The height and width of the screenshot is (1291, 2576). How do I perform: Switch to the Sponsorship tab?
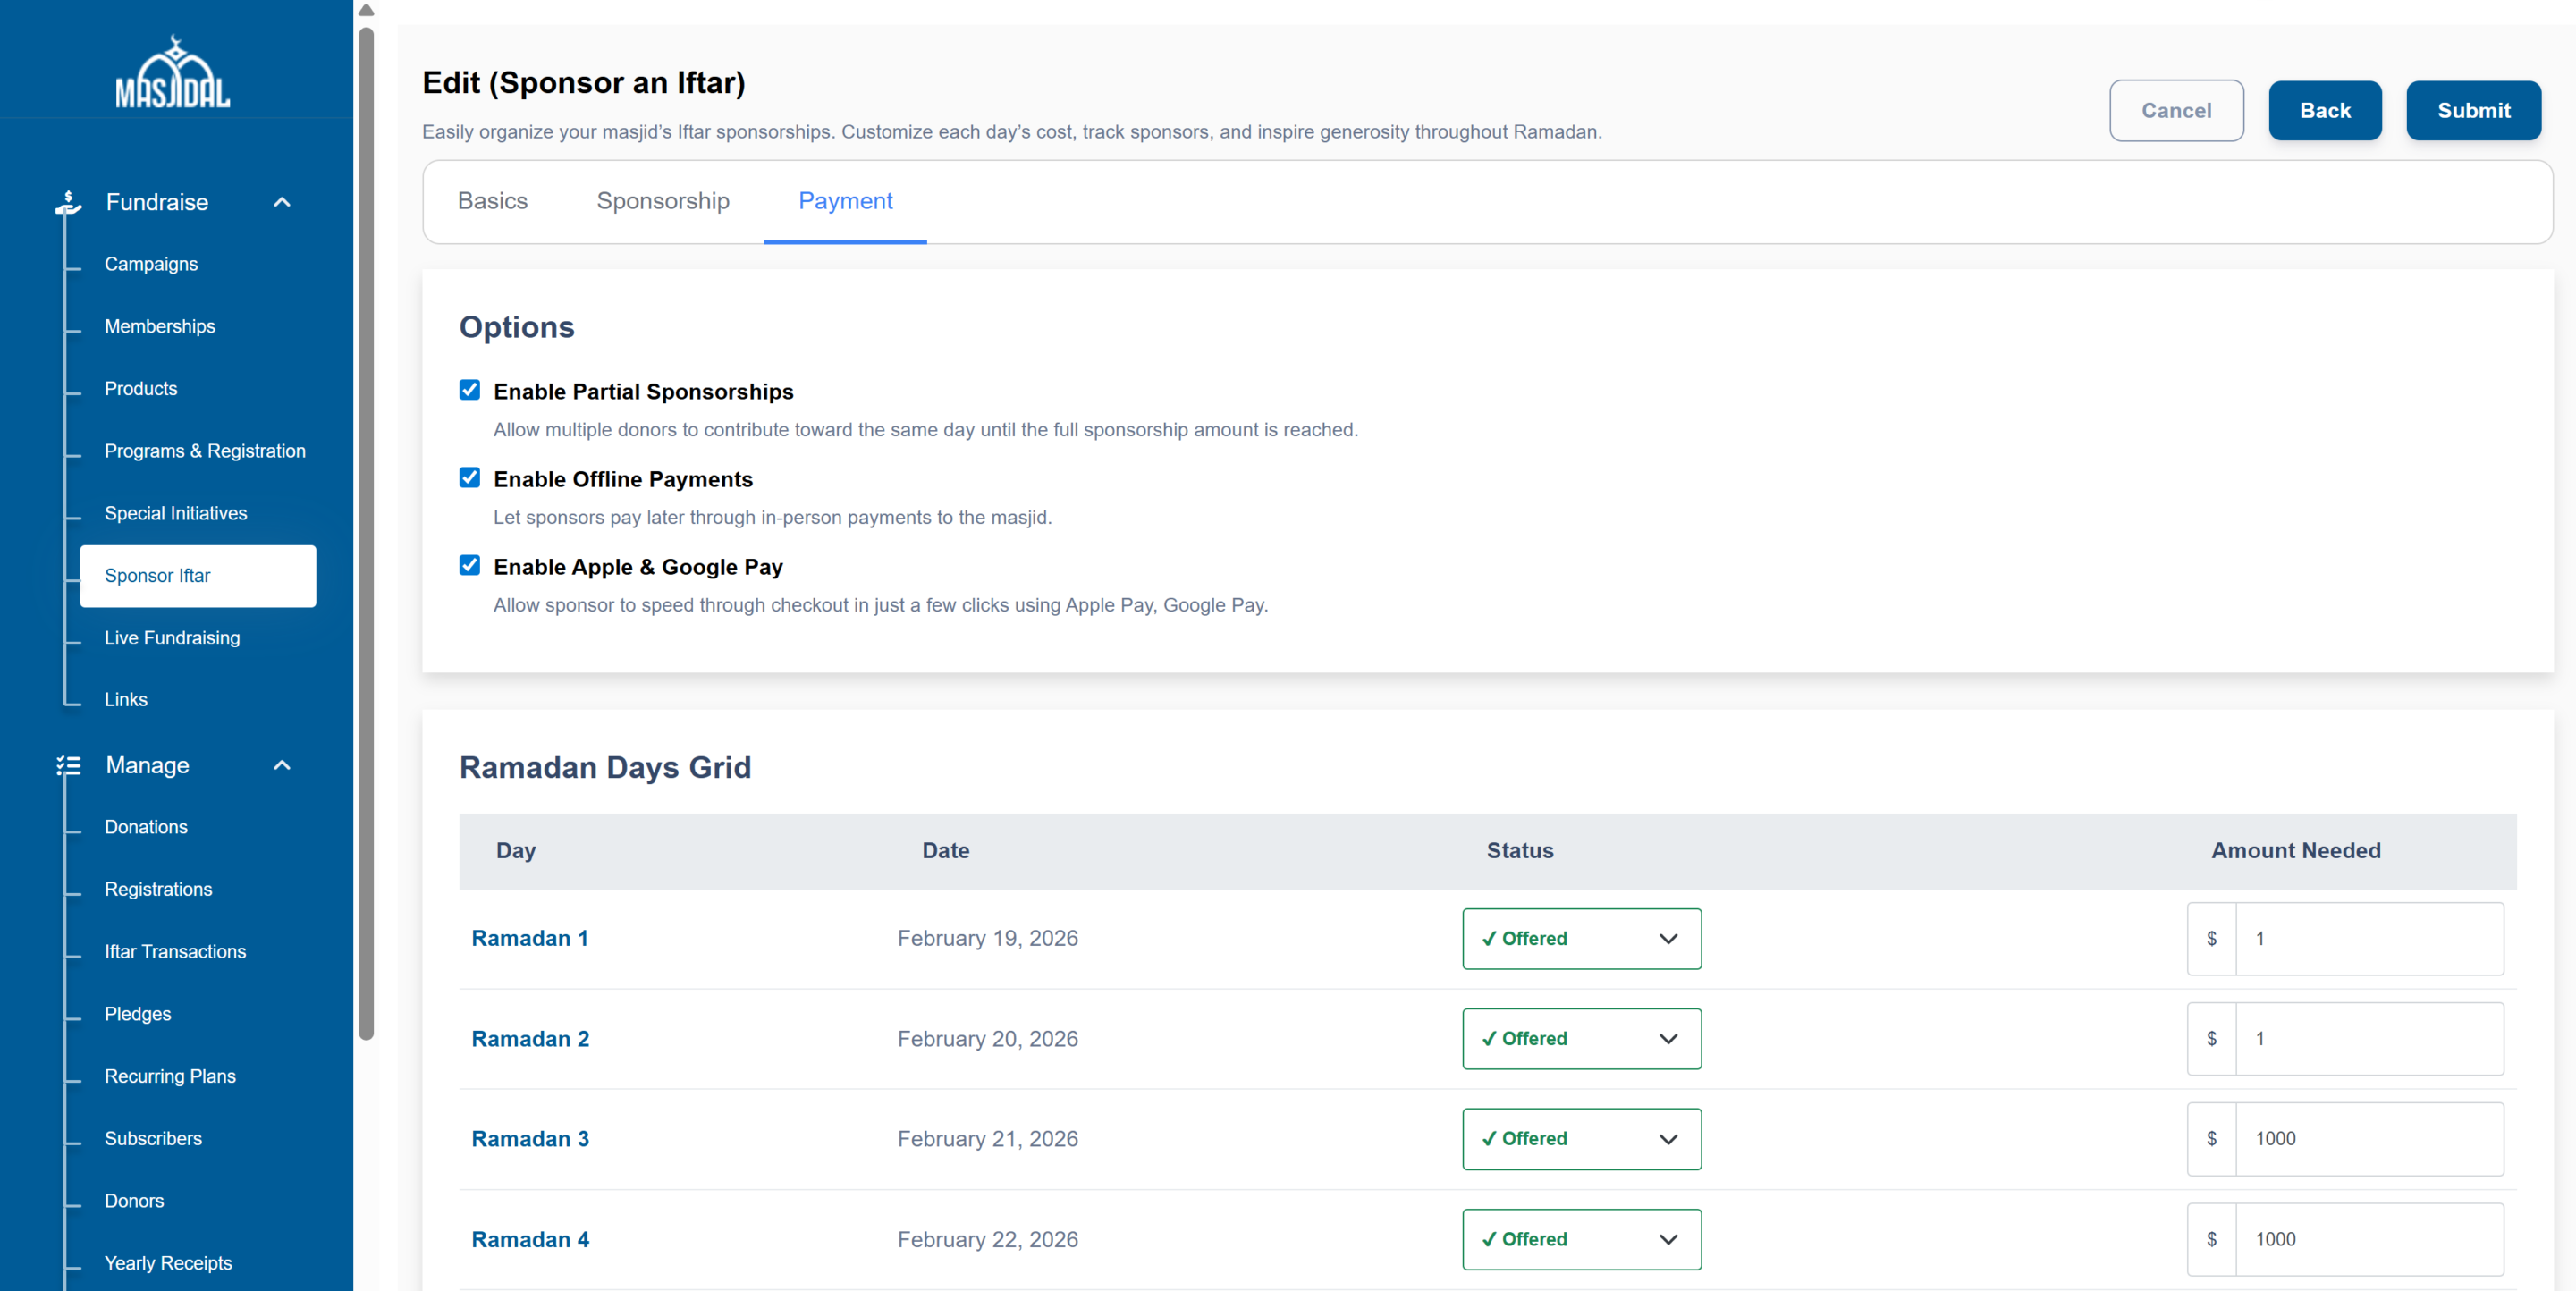(662, 201)
